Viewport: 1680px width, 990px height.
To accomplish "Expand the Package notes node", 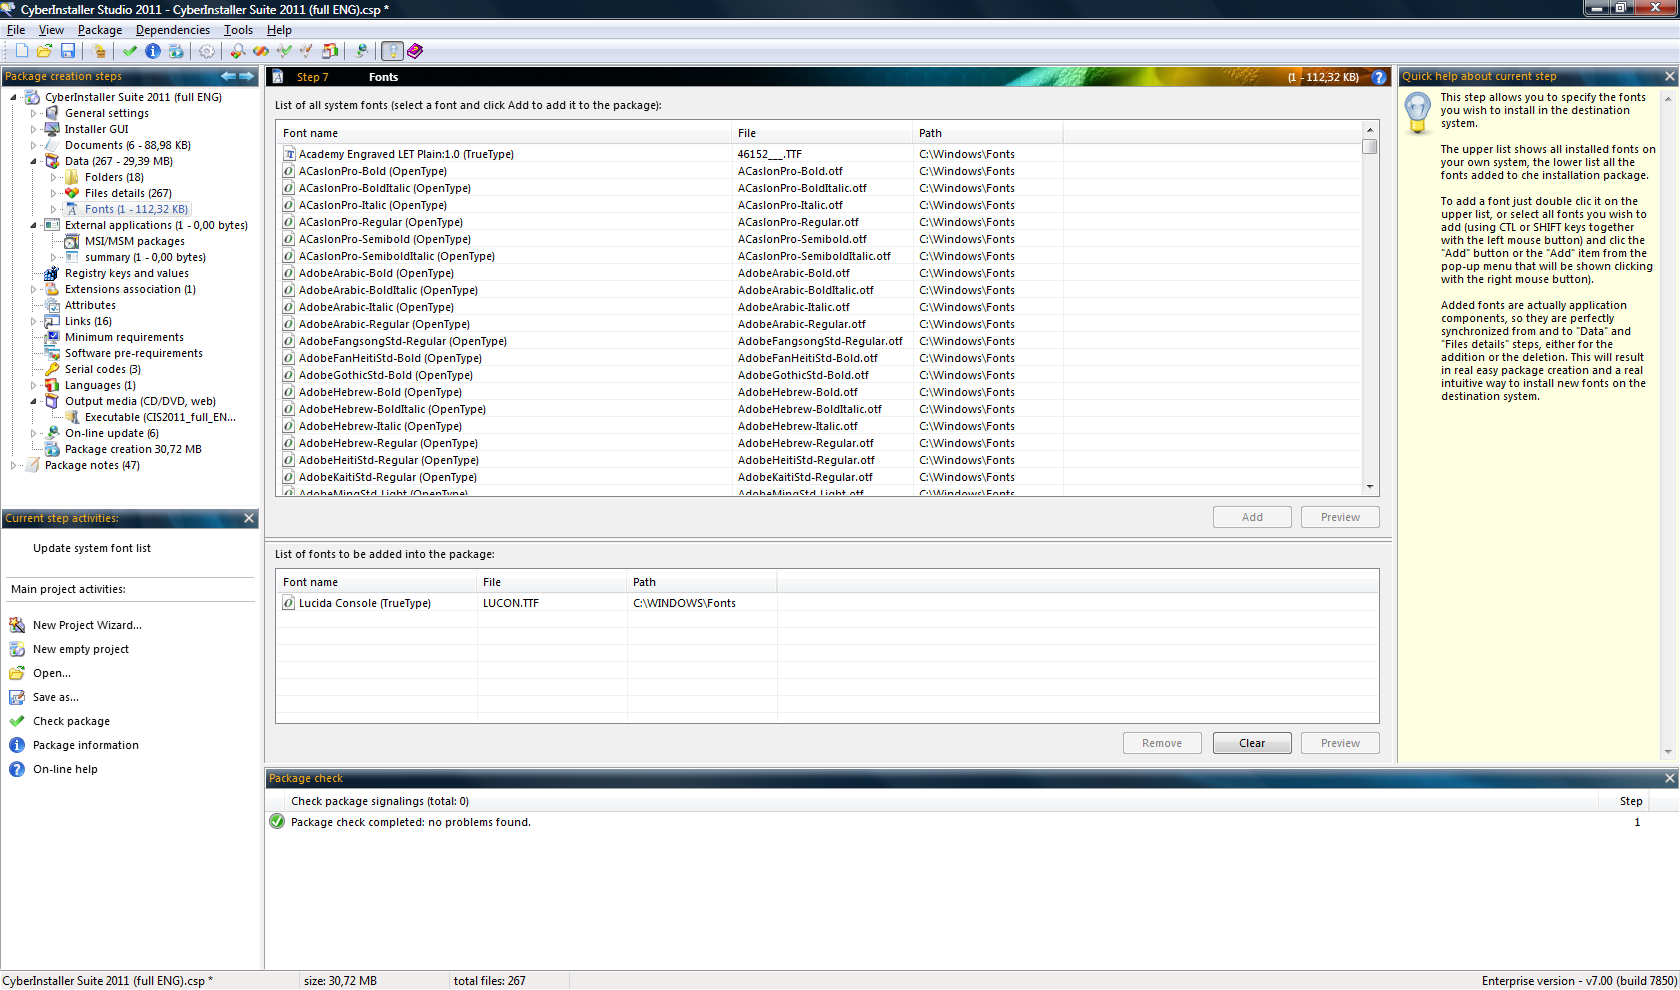I will [x=14, y=465].
